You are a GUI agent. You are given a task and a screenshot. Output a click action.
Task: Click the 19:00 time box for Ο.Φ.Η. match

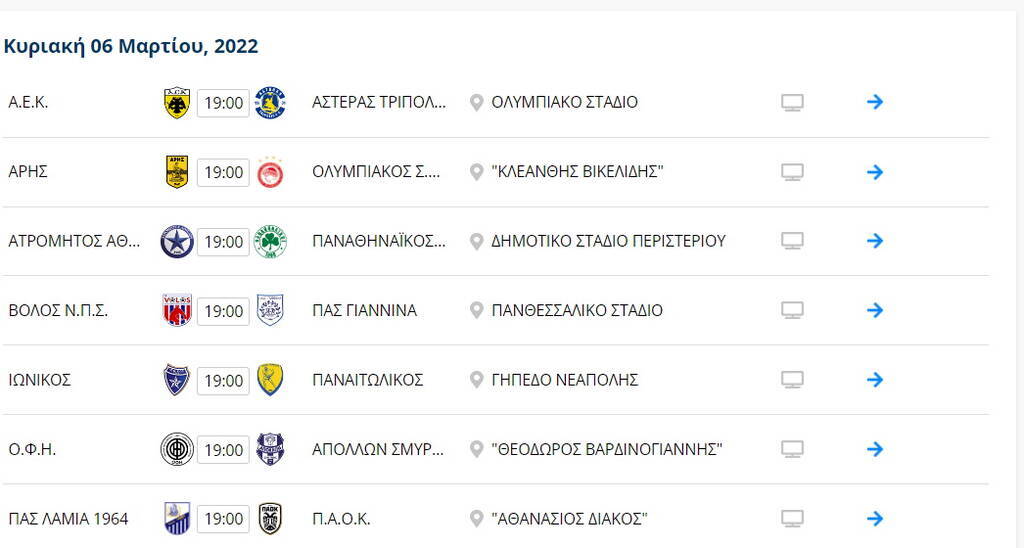click(x=223, y=449)
